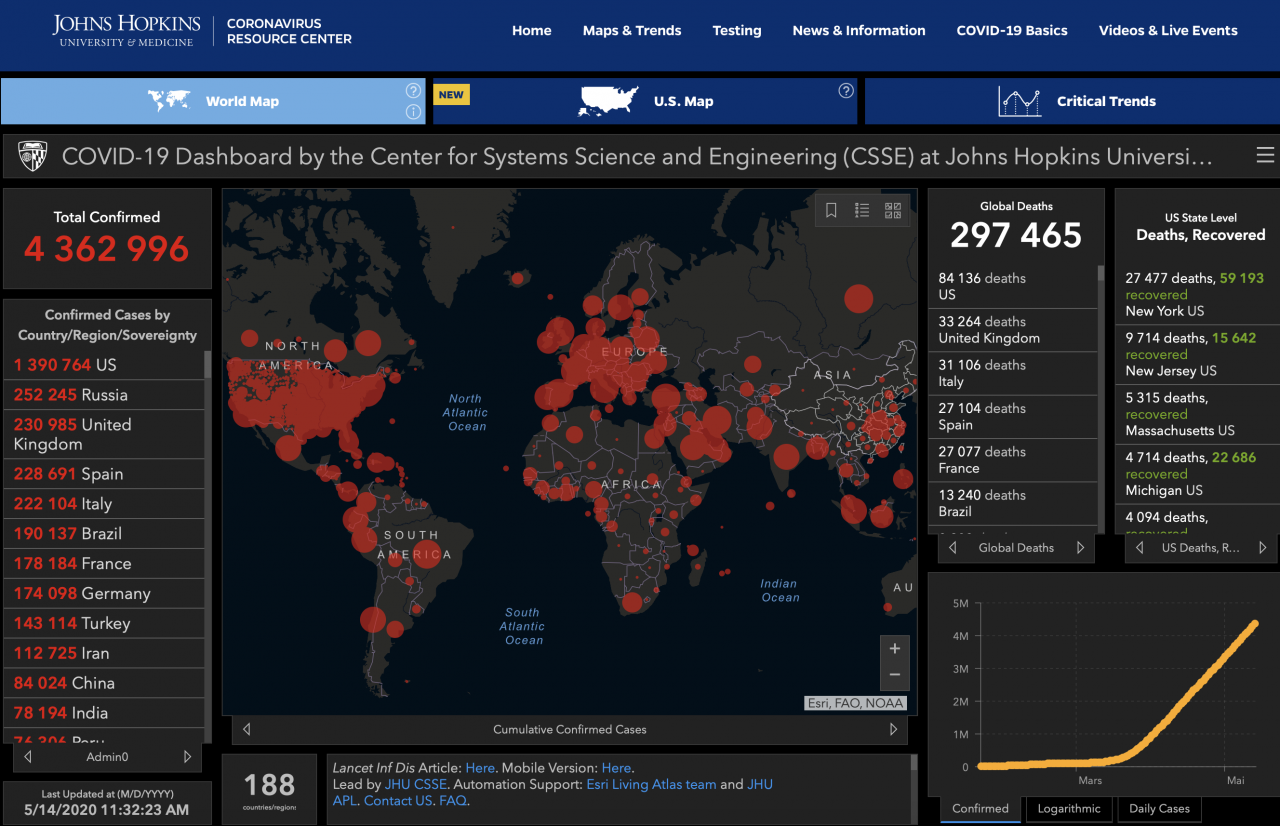The width and height of the screenshot is (1280, 826).
Task: Click the question mark help icon on World Map tab
Action: (x=413, y=90)
